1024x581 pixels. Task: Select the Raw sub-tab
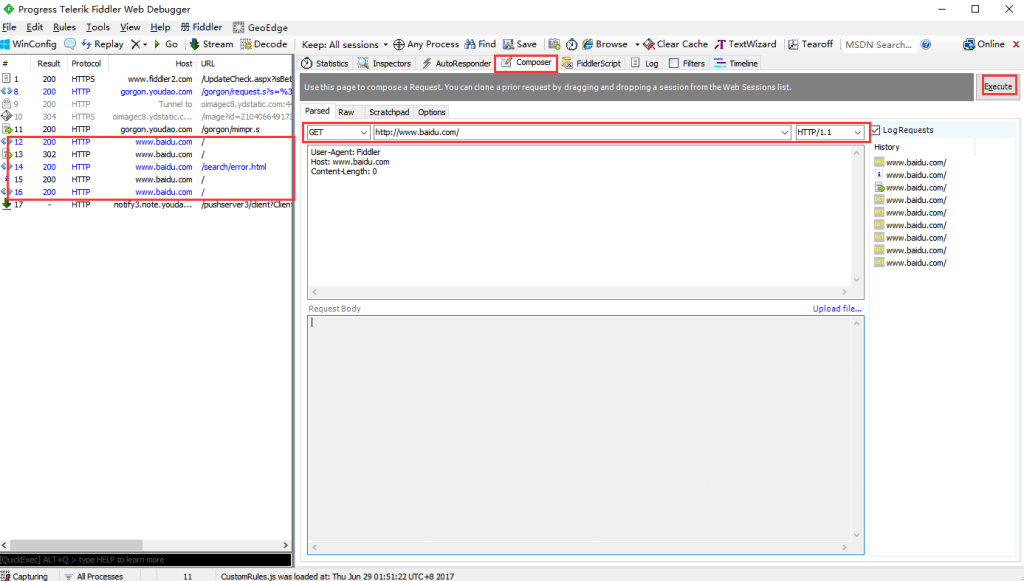(x=346, y=112)
